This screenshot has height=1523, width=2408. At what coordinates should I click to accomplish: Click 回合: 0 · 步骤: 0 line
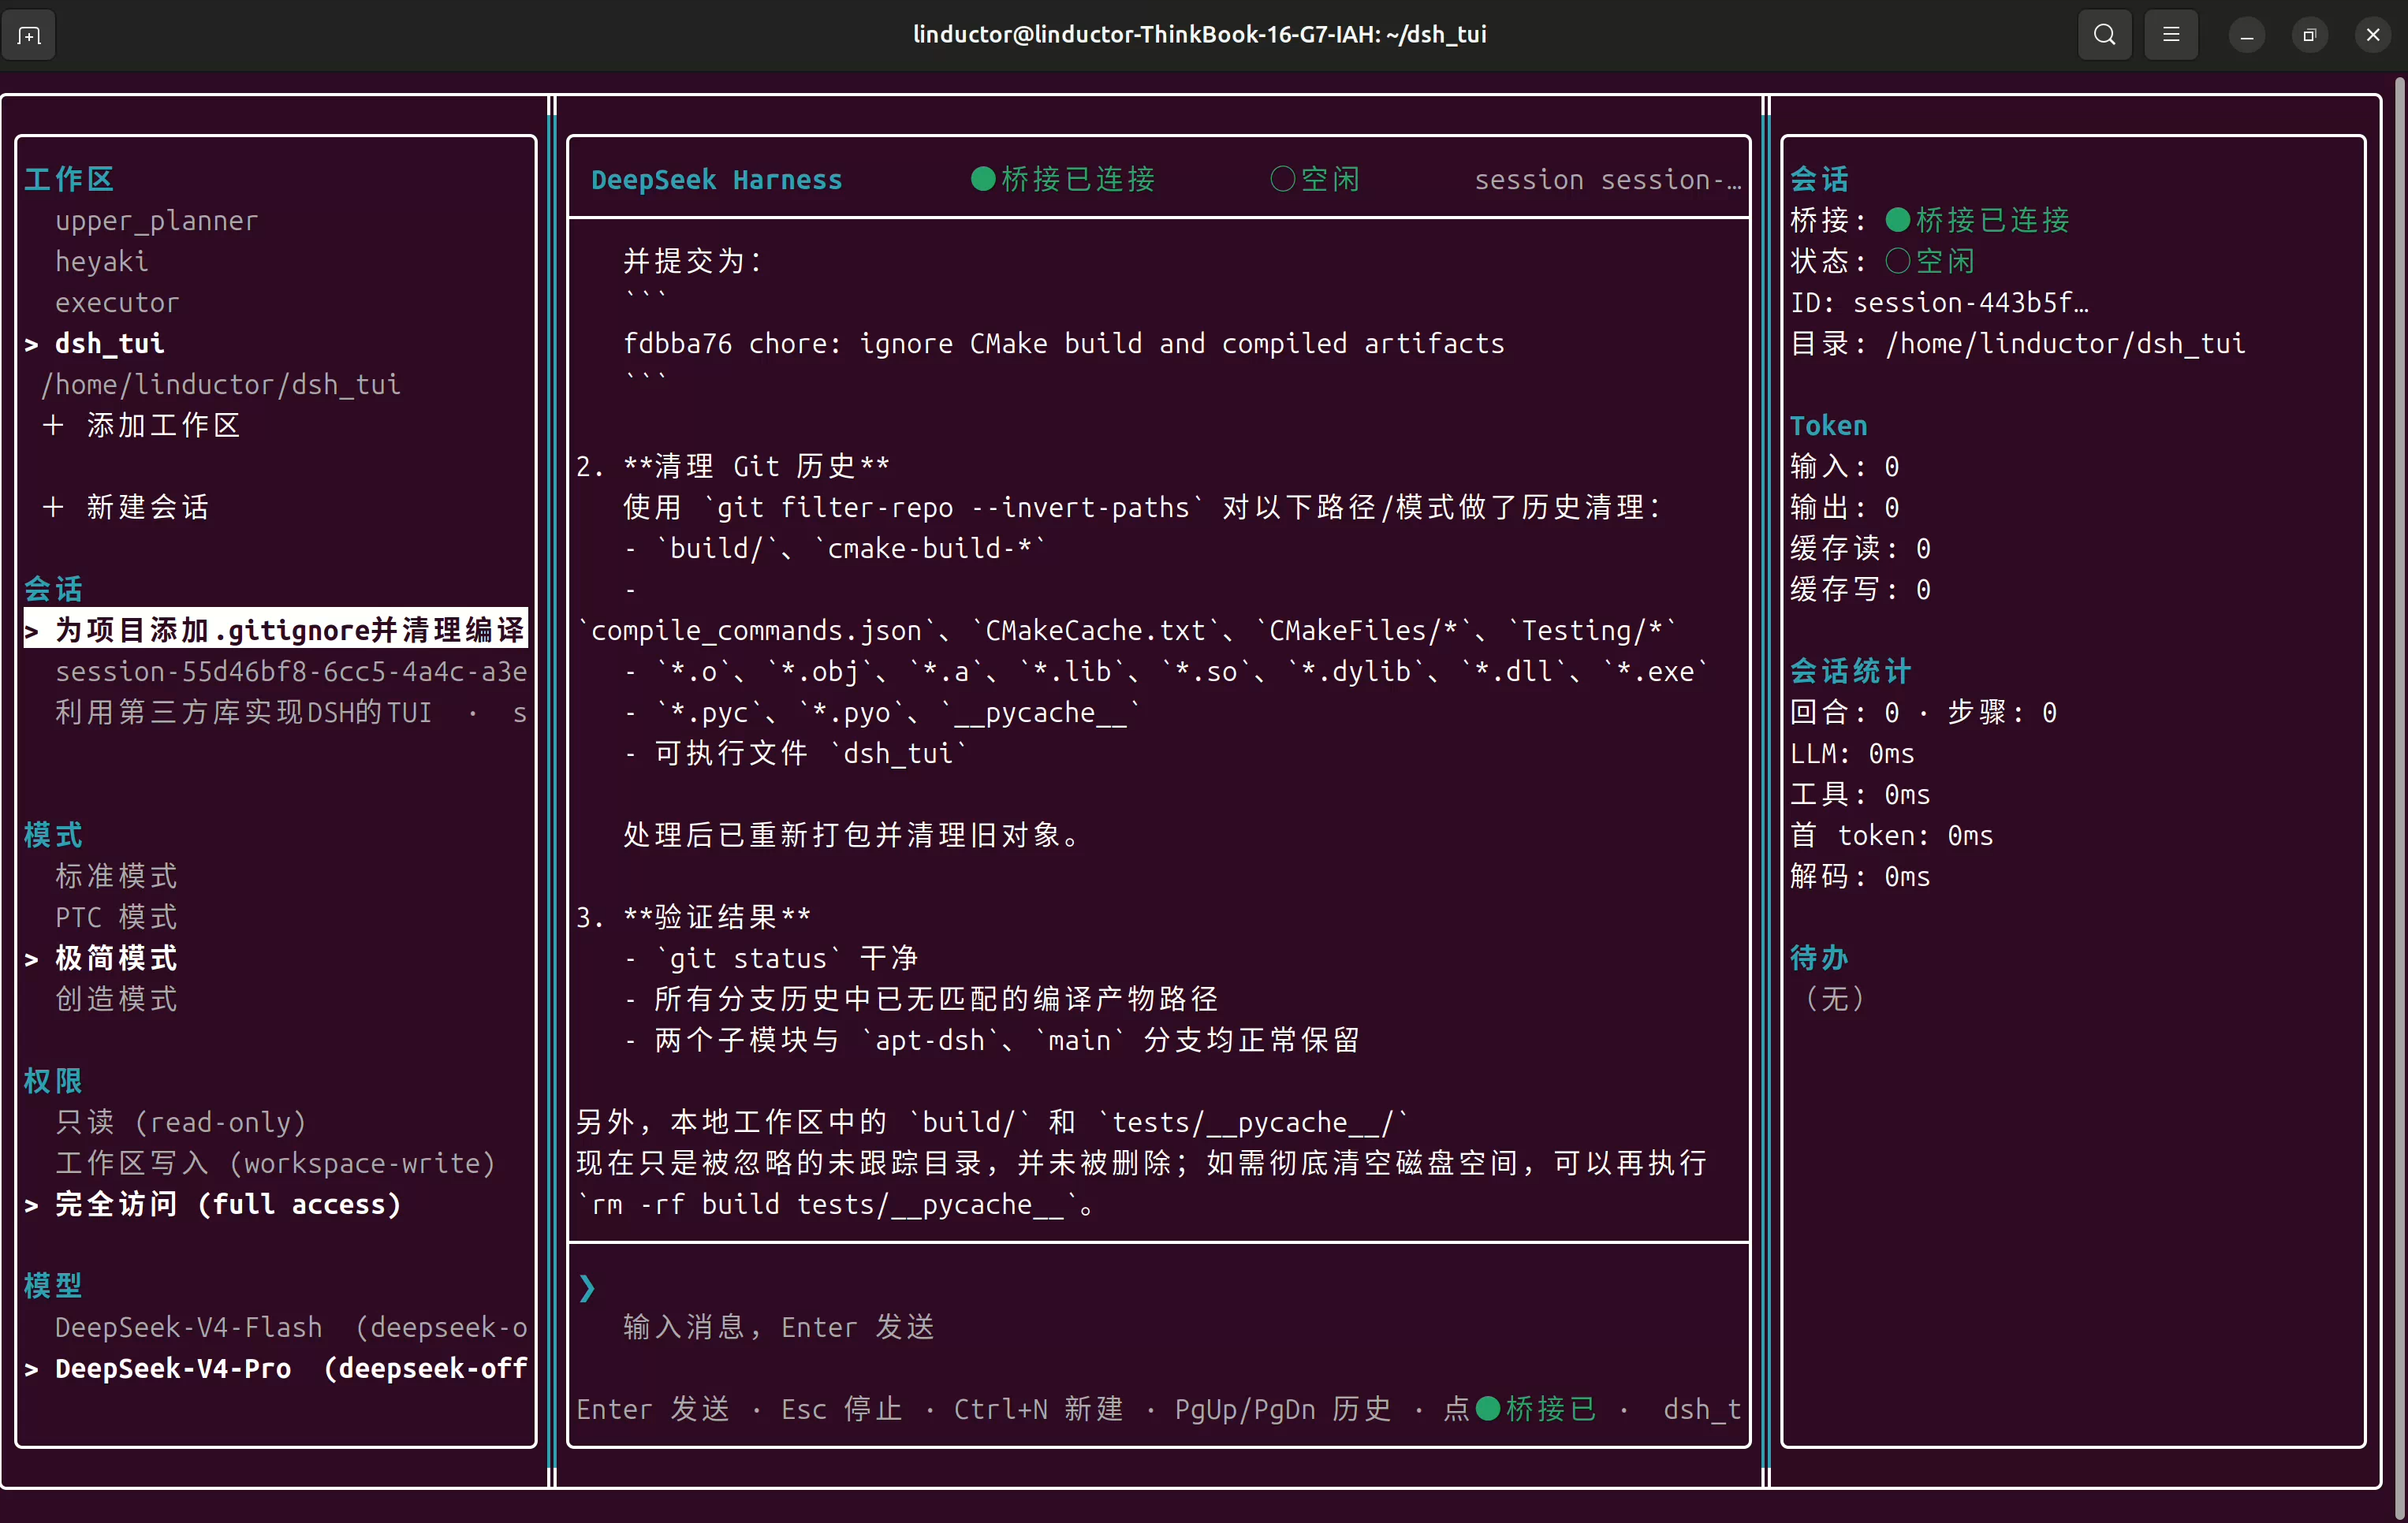[x=1924, y=712]
